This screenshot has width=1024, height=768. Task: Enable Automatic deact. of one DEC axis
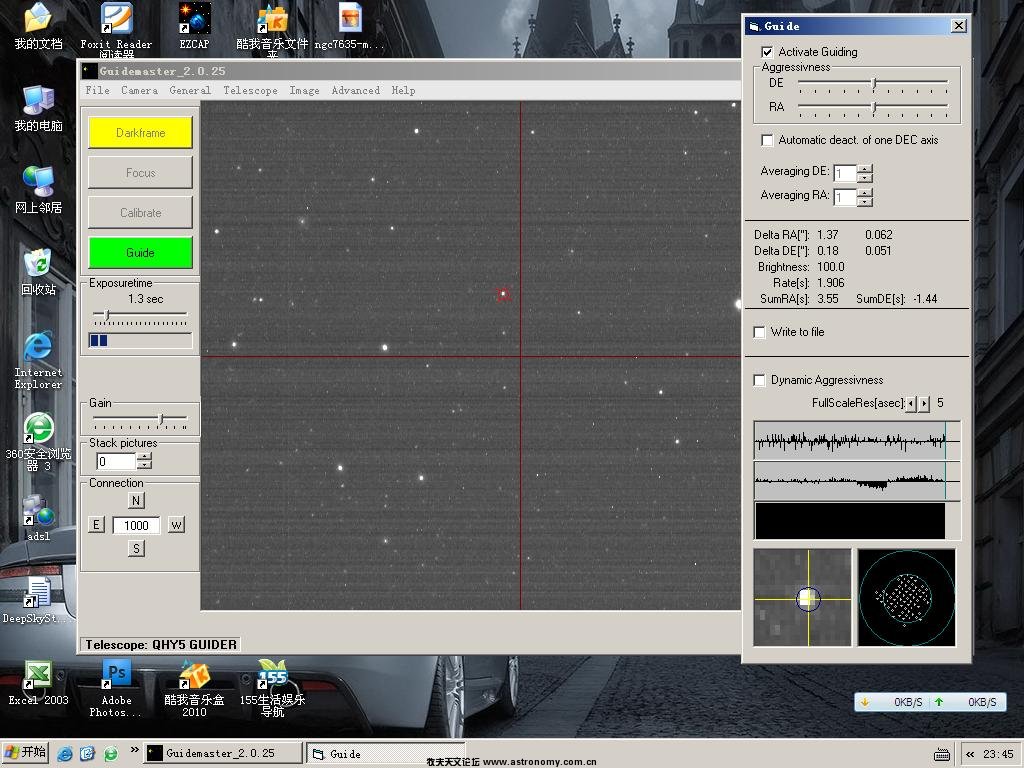(767, 140)
